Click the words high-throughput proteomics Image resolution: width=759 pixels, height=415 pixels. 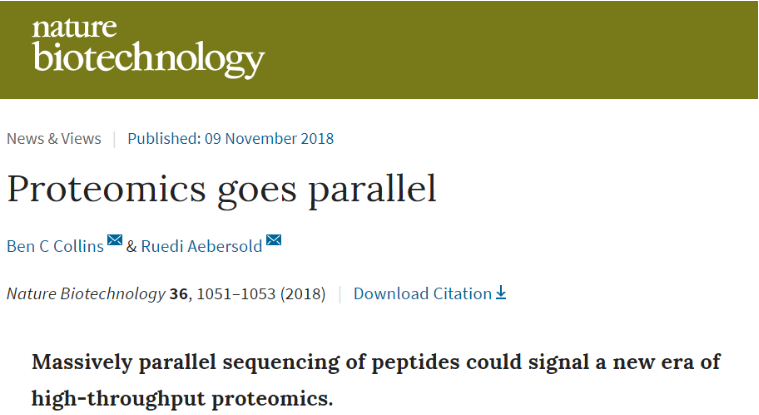[182, 397]
